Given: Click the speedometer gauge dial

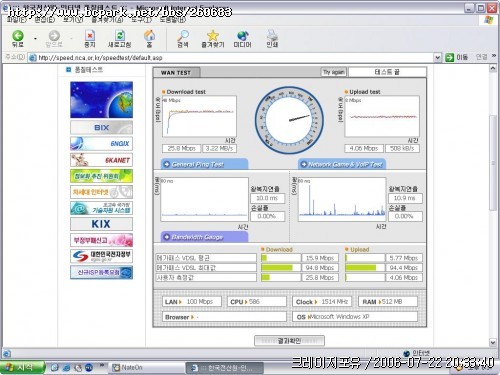Looking at the screenshot, I should click(289, 120).
